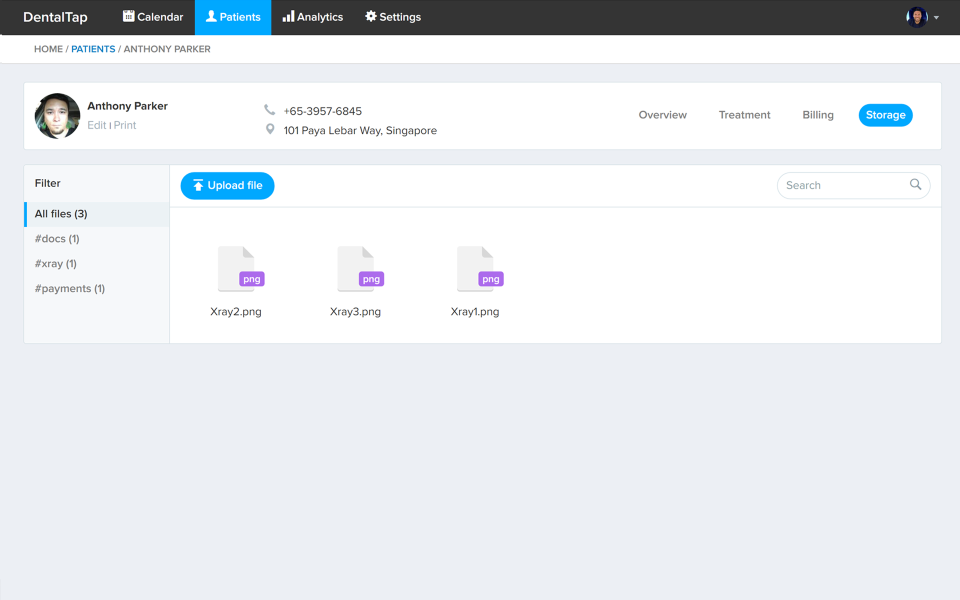Click the Filter heading in the sidebar

click(48, 183)
